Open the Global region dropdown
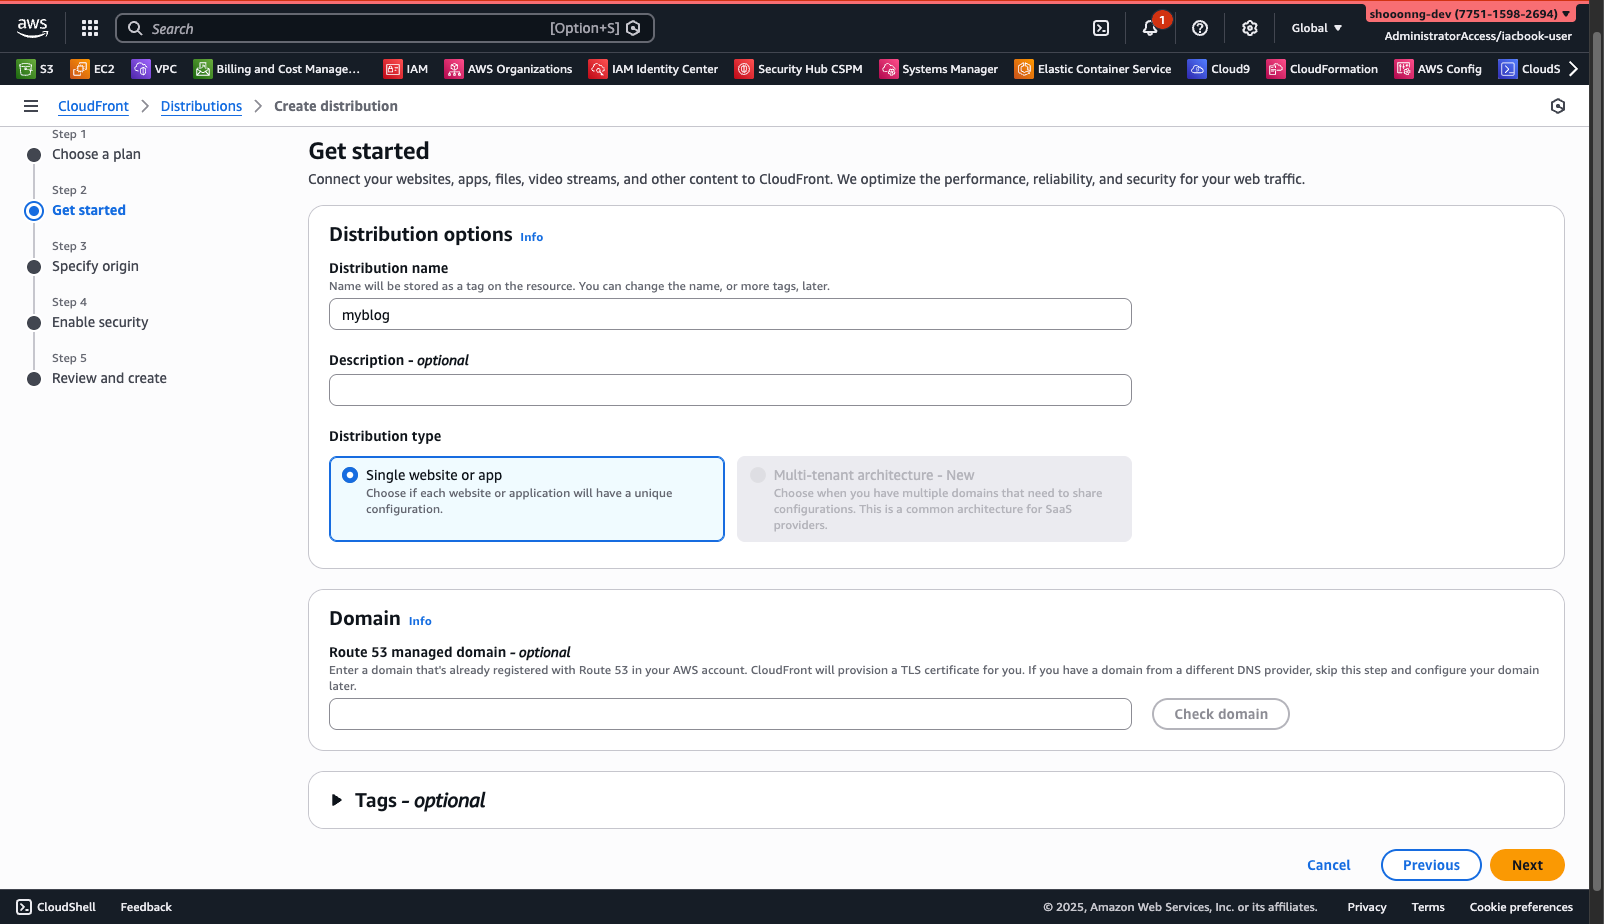The height and width of the screenshot is (924, 1604). pos(1316,28)
